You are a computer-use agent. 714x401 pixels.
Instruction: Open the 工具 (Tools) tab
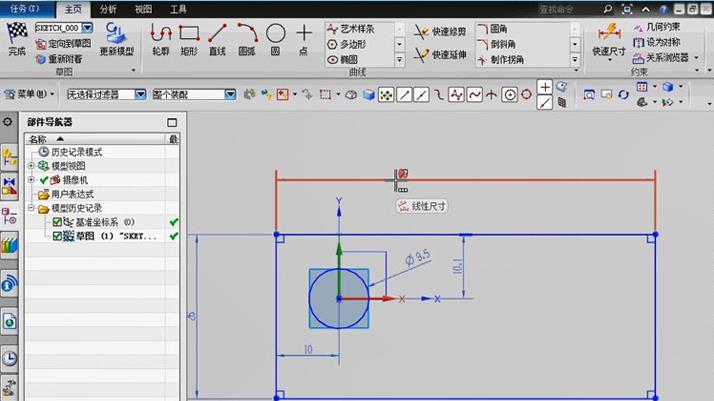(x=178, y=9)
